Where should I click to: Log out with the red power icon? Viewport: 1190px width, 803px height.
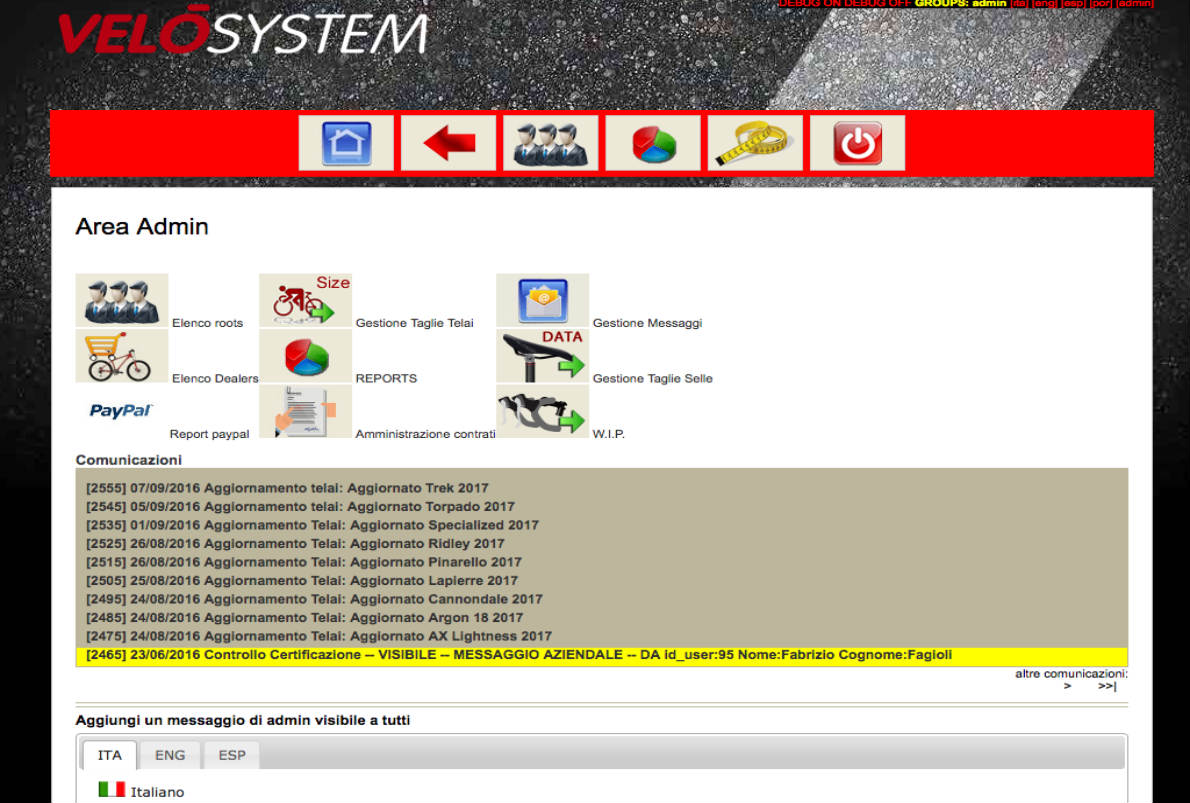point(858,143)
